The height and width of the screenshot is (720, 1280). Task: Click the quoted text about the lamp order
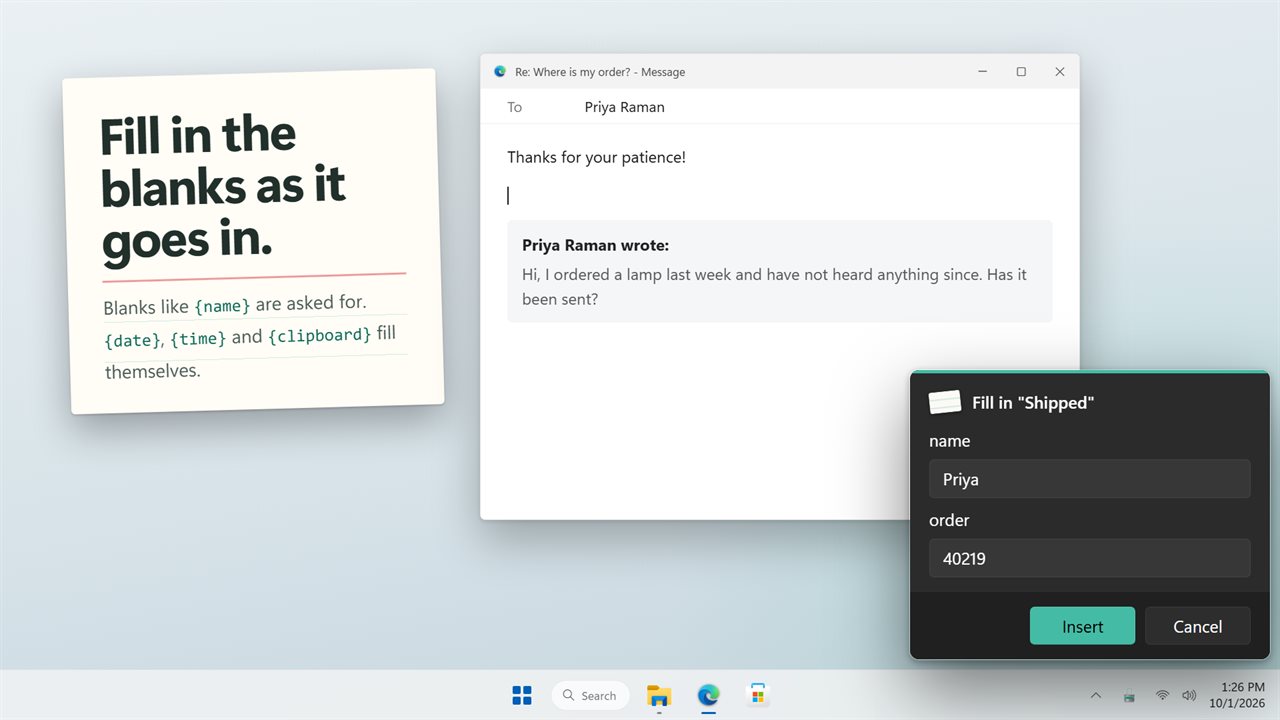coord(774,286)
